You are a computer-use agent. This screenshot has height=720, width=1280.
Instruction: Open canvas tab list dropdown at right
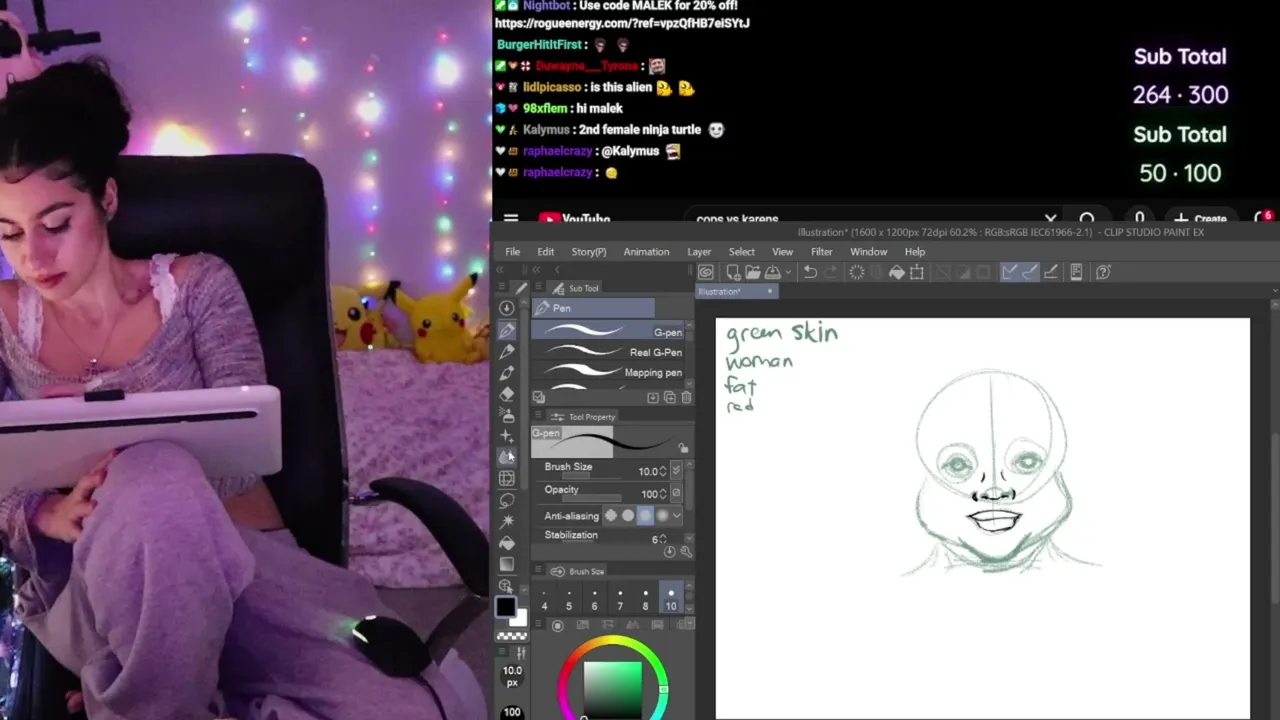tap(1274, 291)
